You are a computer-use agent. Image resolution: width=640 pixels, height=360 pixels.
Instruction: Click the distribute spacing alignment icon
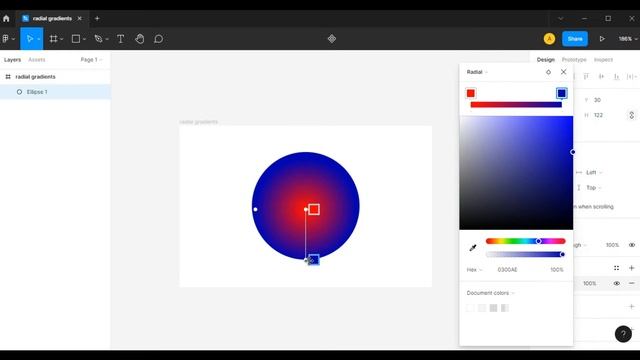631,76
